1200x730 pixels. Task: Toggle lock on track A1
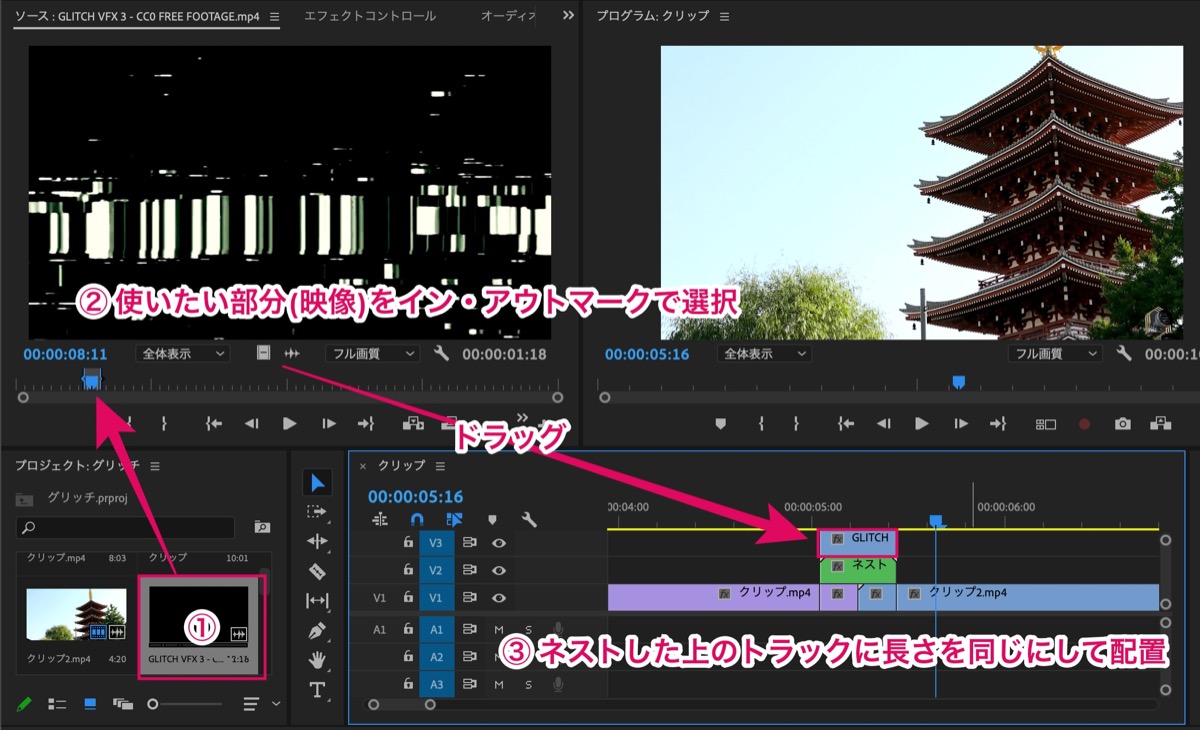(408, 629)
